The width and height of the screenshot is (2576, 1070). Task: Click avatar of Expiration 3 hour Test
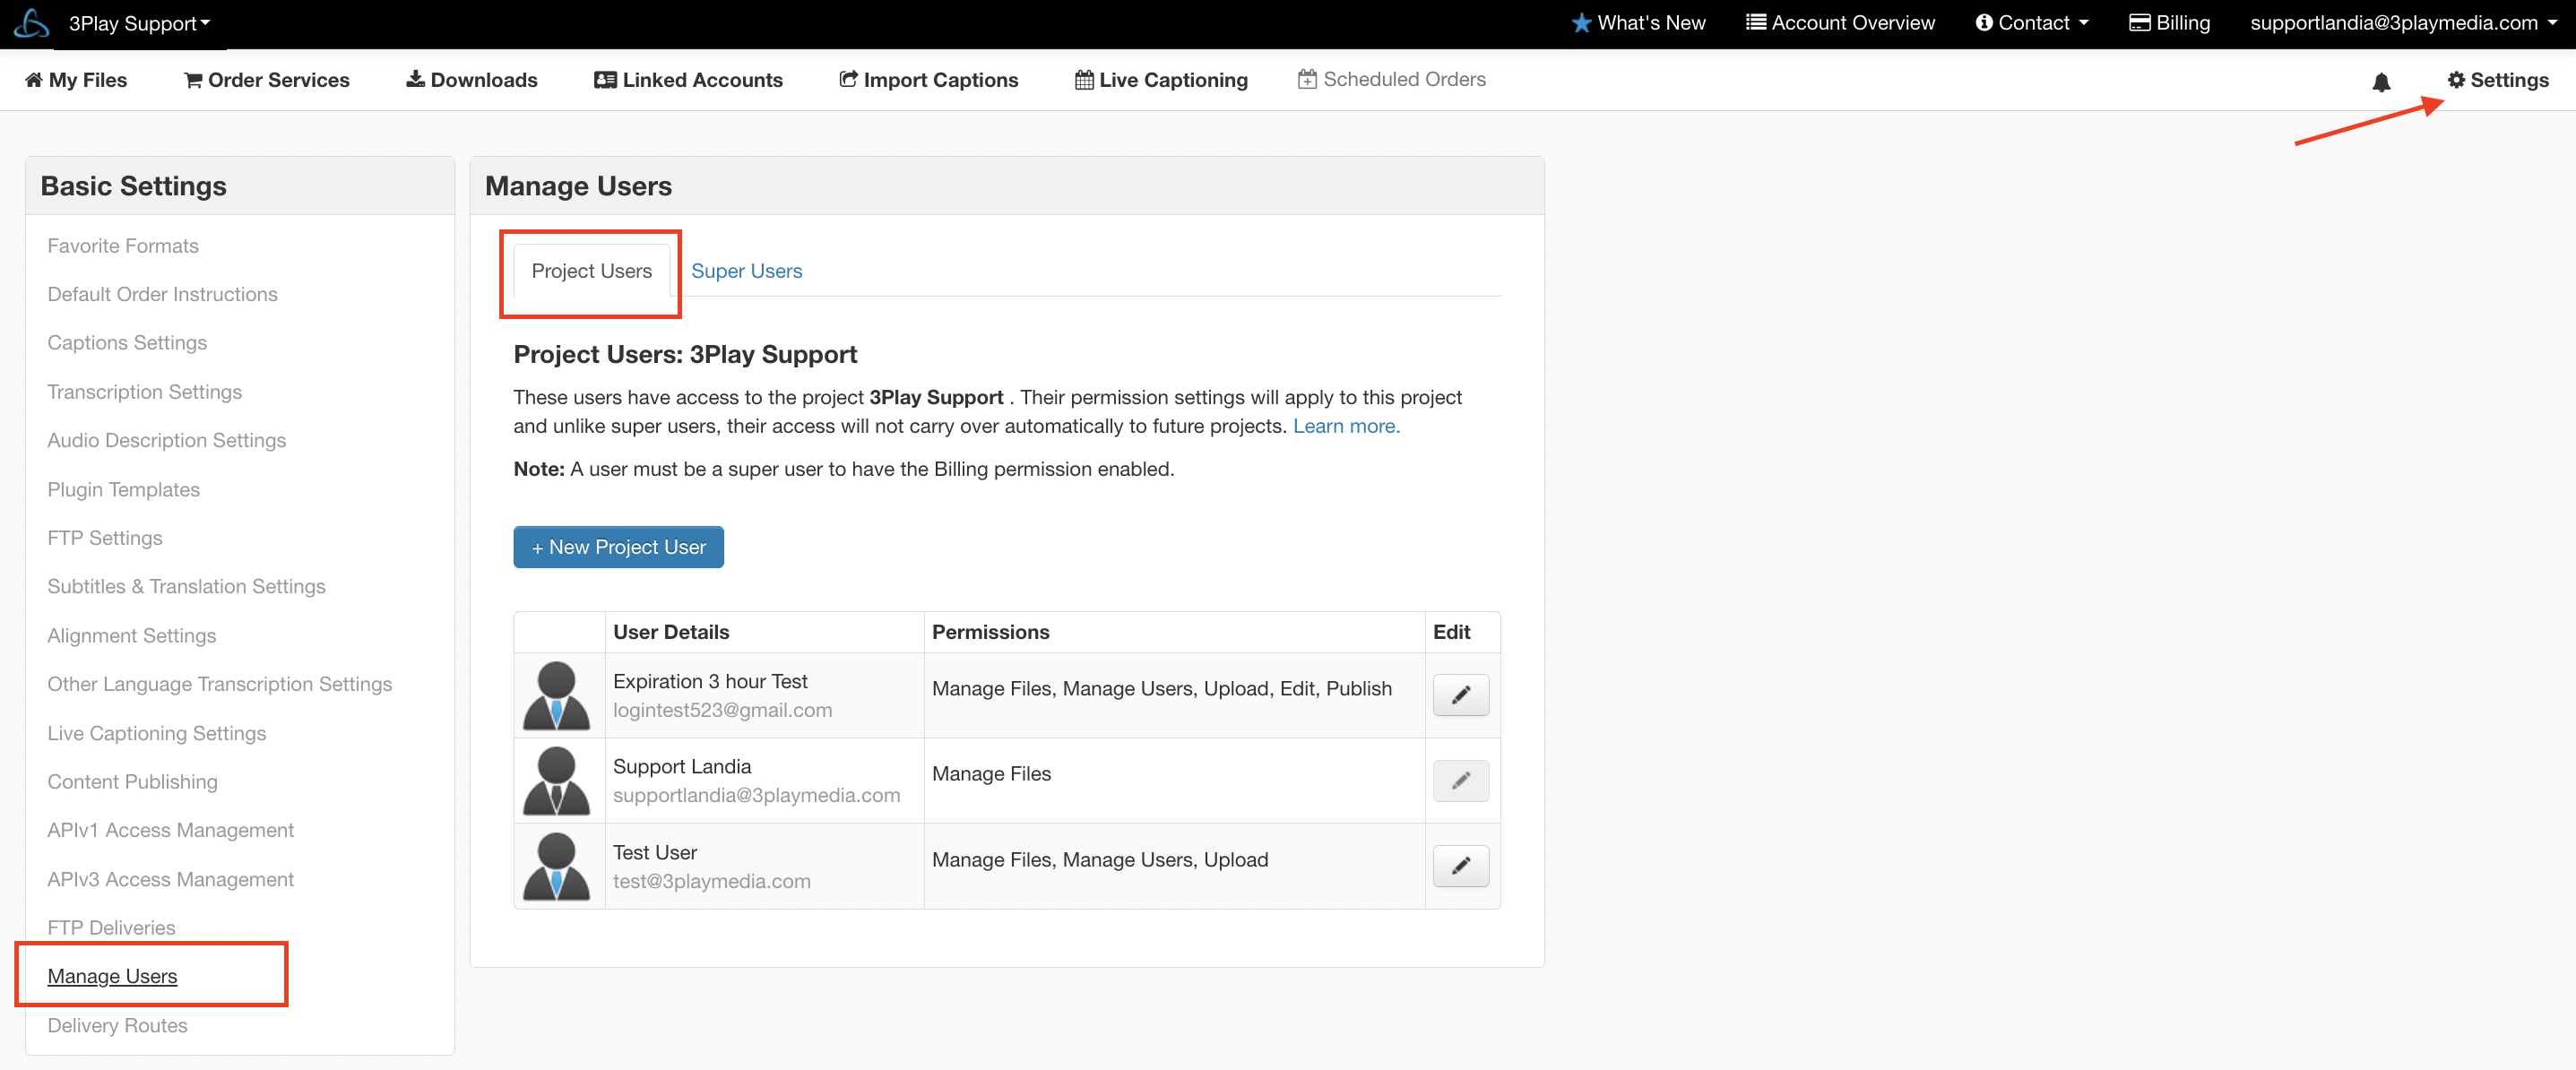pyautogui.click(x=557, y=695)
